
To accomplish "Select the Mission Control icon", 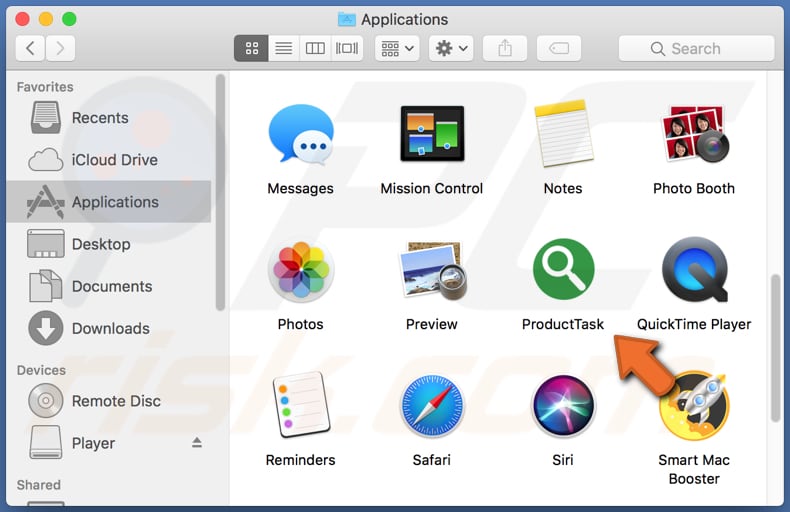I will pyautogui.click(x=432, y=135).
